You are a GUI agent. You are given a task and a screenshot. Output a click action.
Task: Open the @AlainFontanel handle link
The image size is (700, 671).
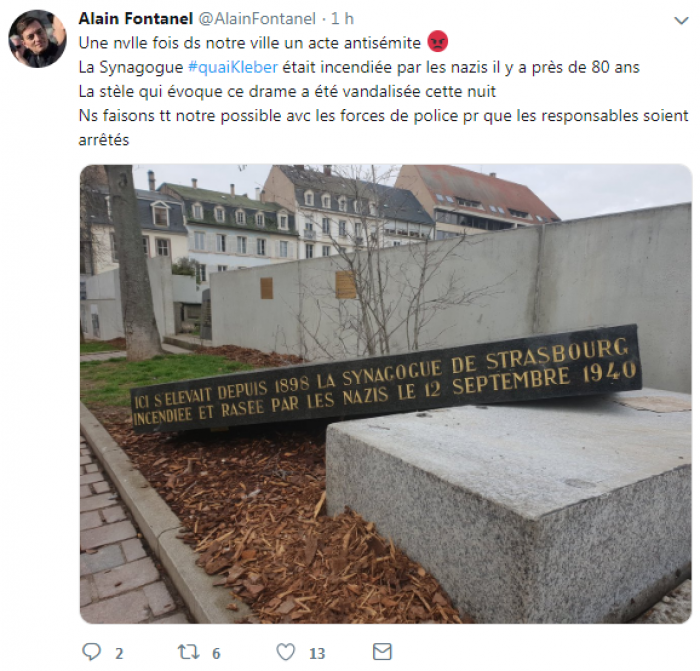coord(257,19)
